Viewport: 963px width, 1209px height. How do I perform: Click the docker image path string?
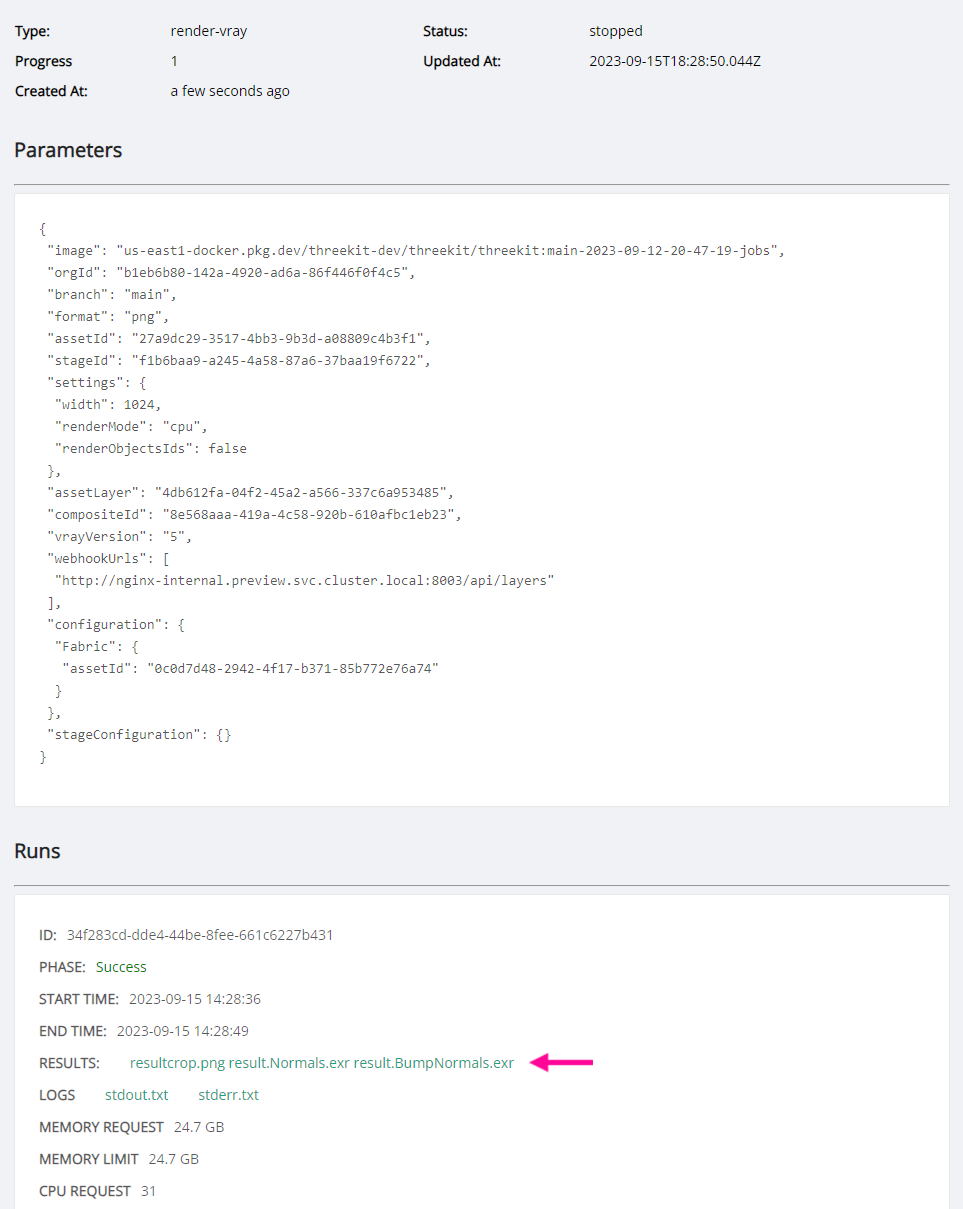click(x=450, y=250)
